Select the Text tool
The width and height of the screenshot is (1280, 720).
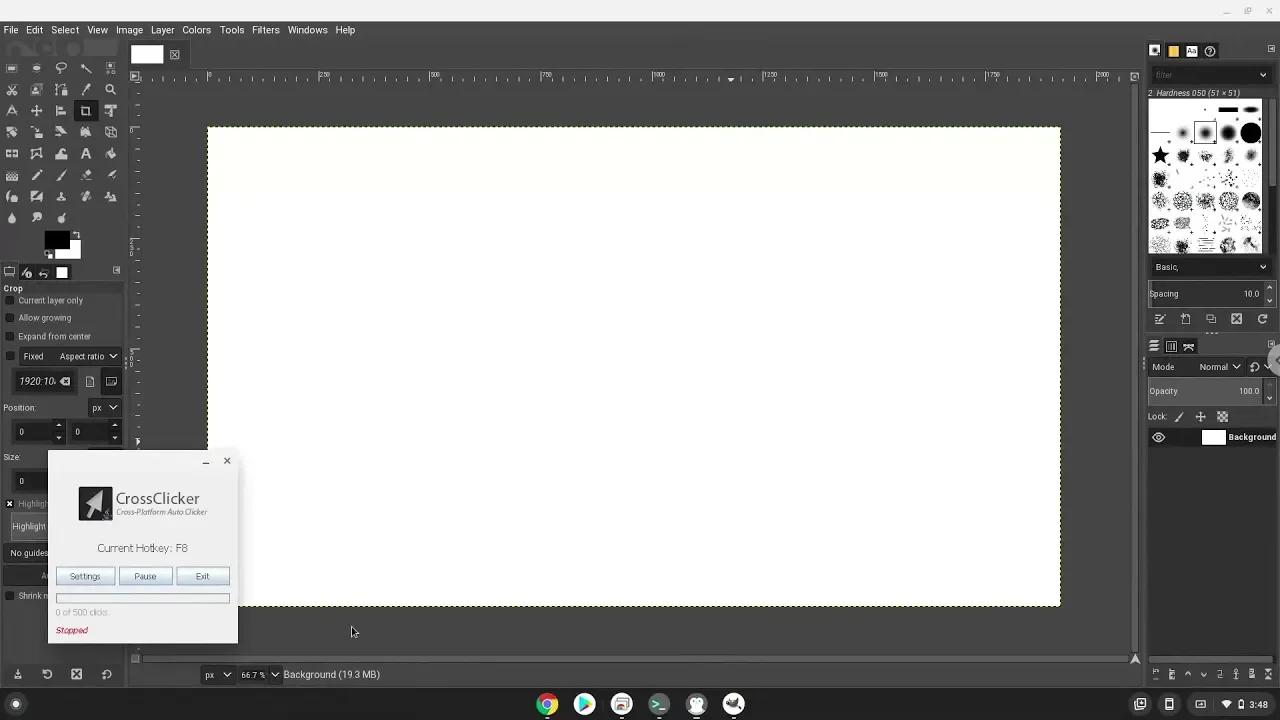click(86, 153)
